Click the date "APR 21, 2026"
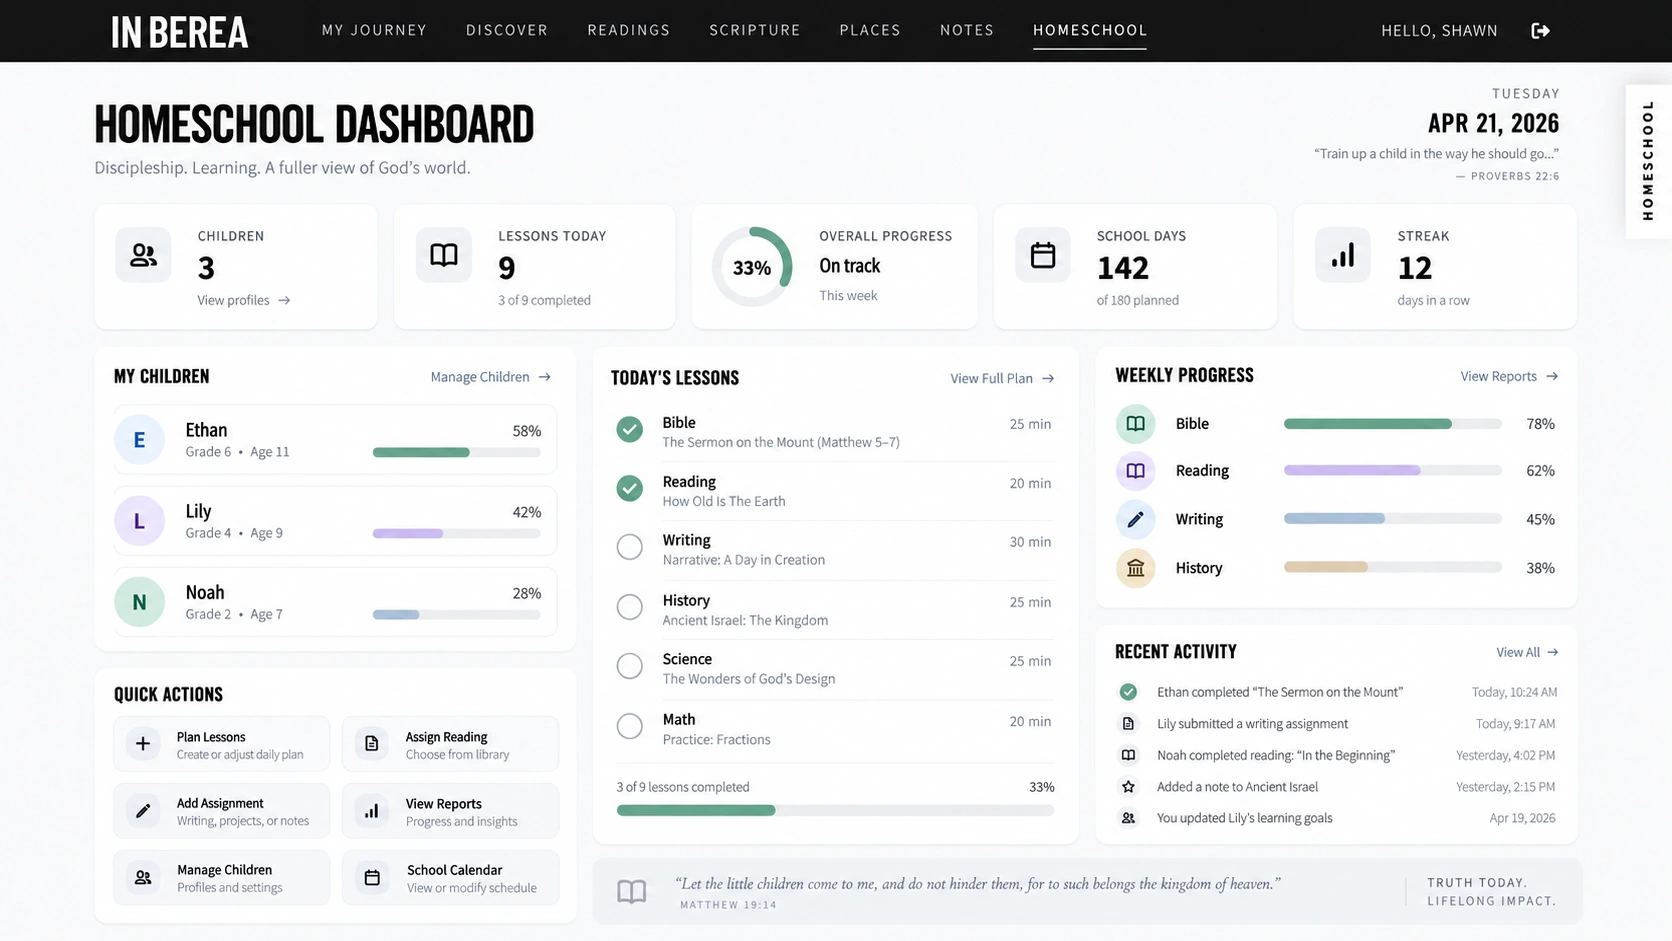The image size is (1672, 941). pyautogui.click(x=1493, y=123)
